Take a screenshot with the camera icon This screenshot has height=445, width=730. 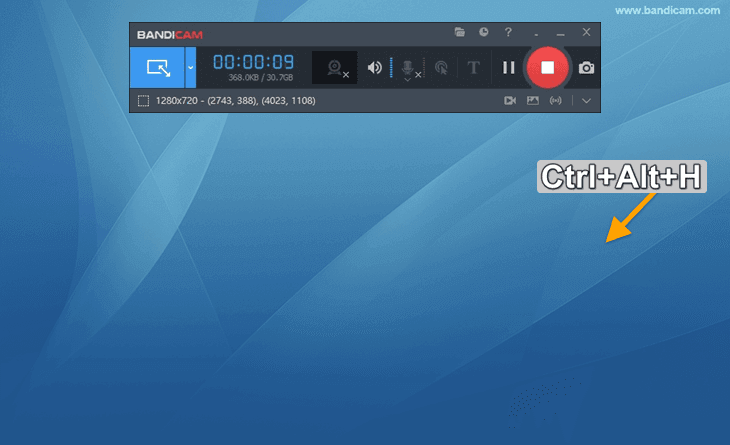tap(587, 68)
